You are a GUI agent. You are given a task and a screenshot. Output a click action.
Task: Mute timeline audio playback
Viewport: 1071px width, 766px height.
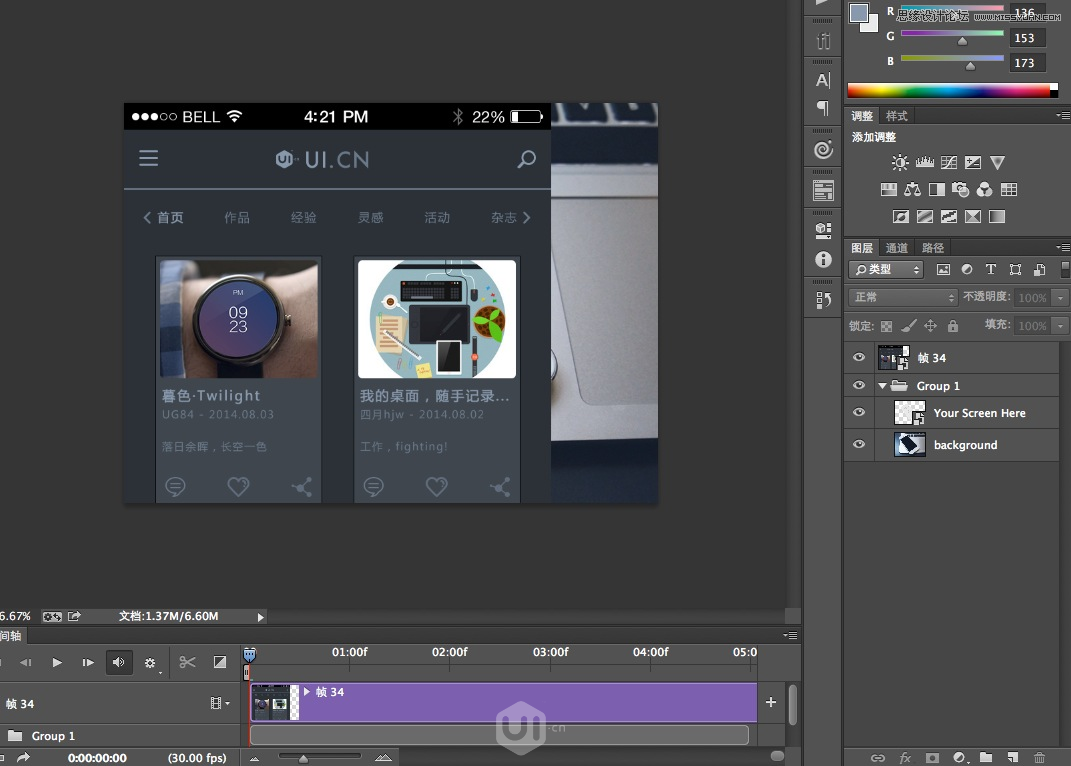click(119, 662)
